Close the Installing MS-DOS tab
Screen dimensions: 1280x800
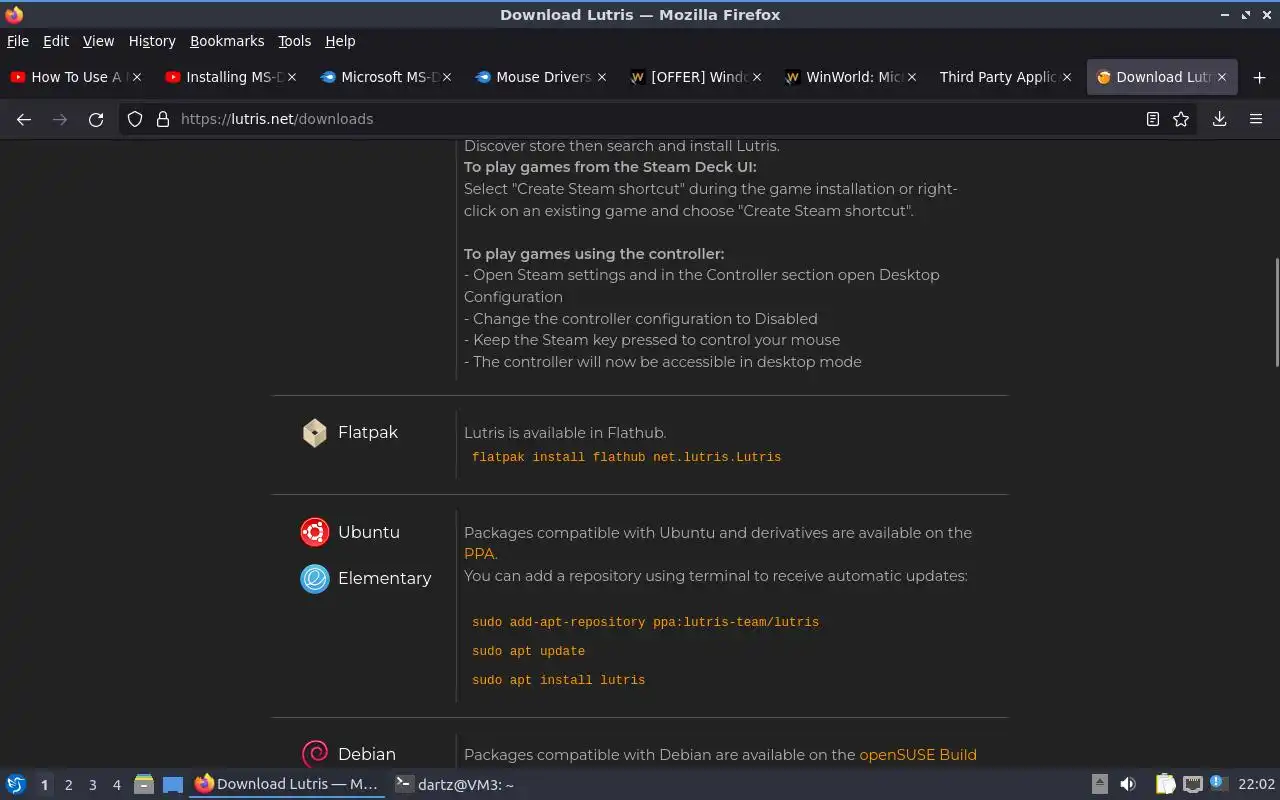coord(292,77)
